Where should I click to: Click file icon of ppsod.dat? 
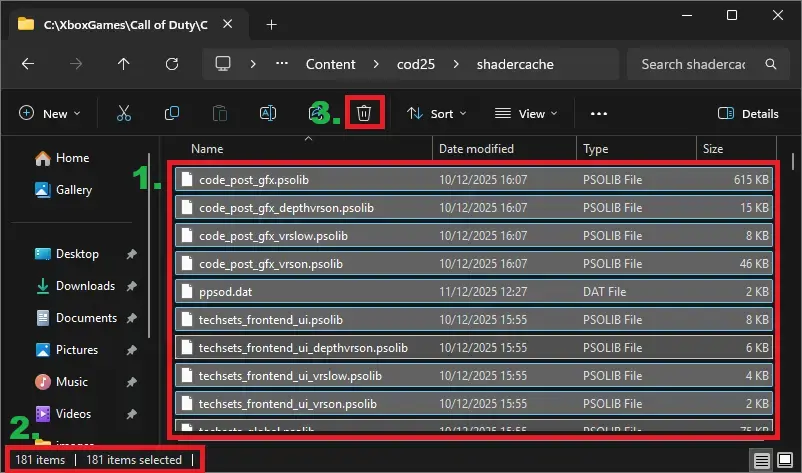187,291
